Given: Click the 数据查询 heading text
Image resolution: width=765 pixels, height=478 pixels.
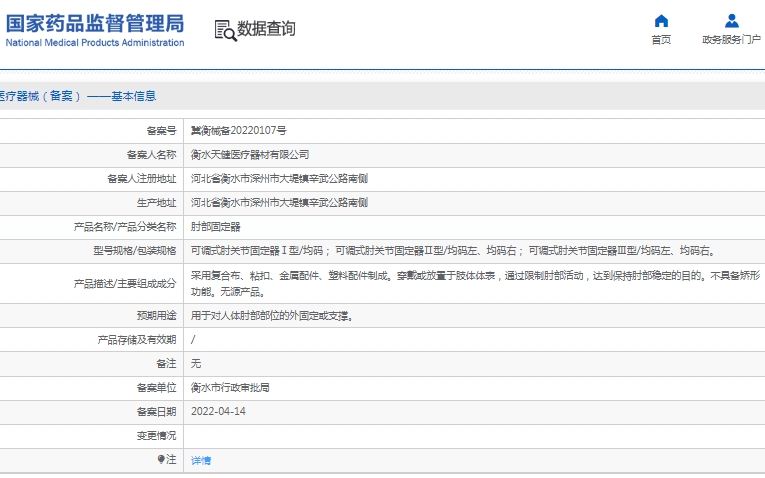Looking at the screenshot, I should (x=266, y=29).
